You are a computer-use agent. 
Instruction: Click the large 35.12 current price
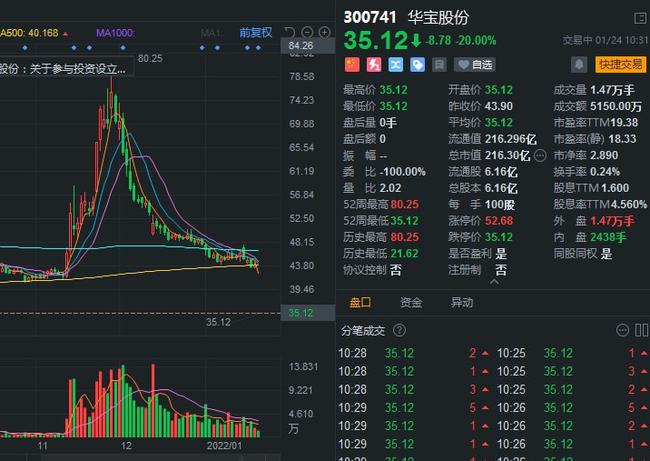click(376, 40)
